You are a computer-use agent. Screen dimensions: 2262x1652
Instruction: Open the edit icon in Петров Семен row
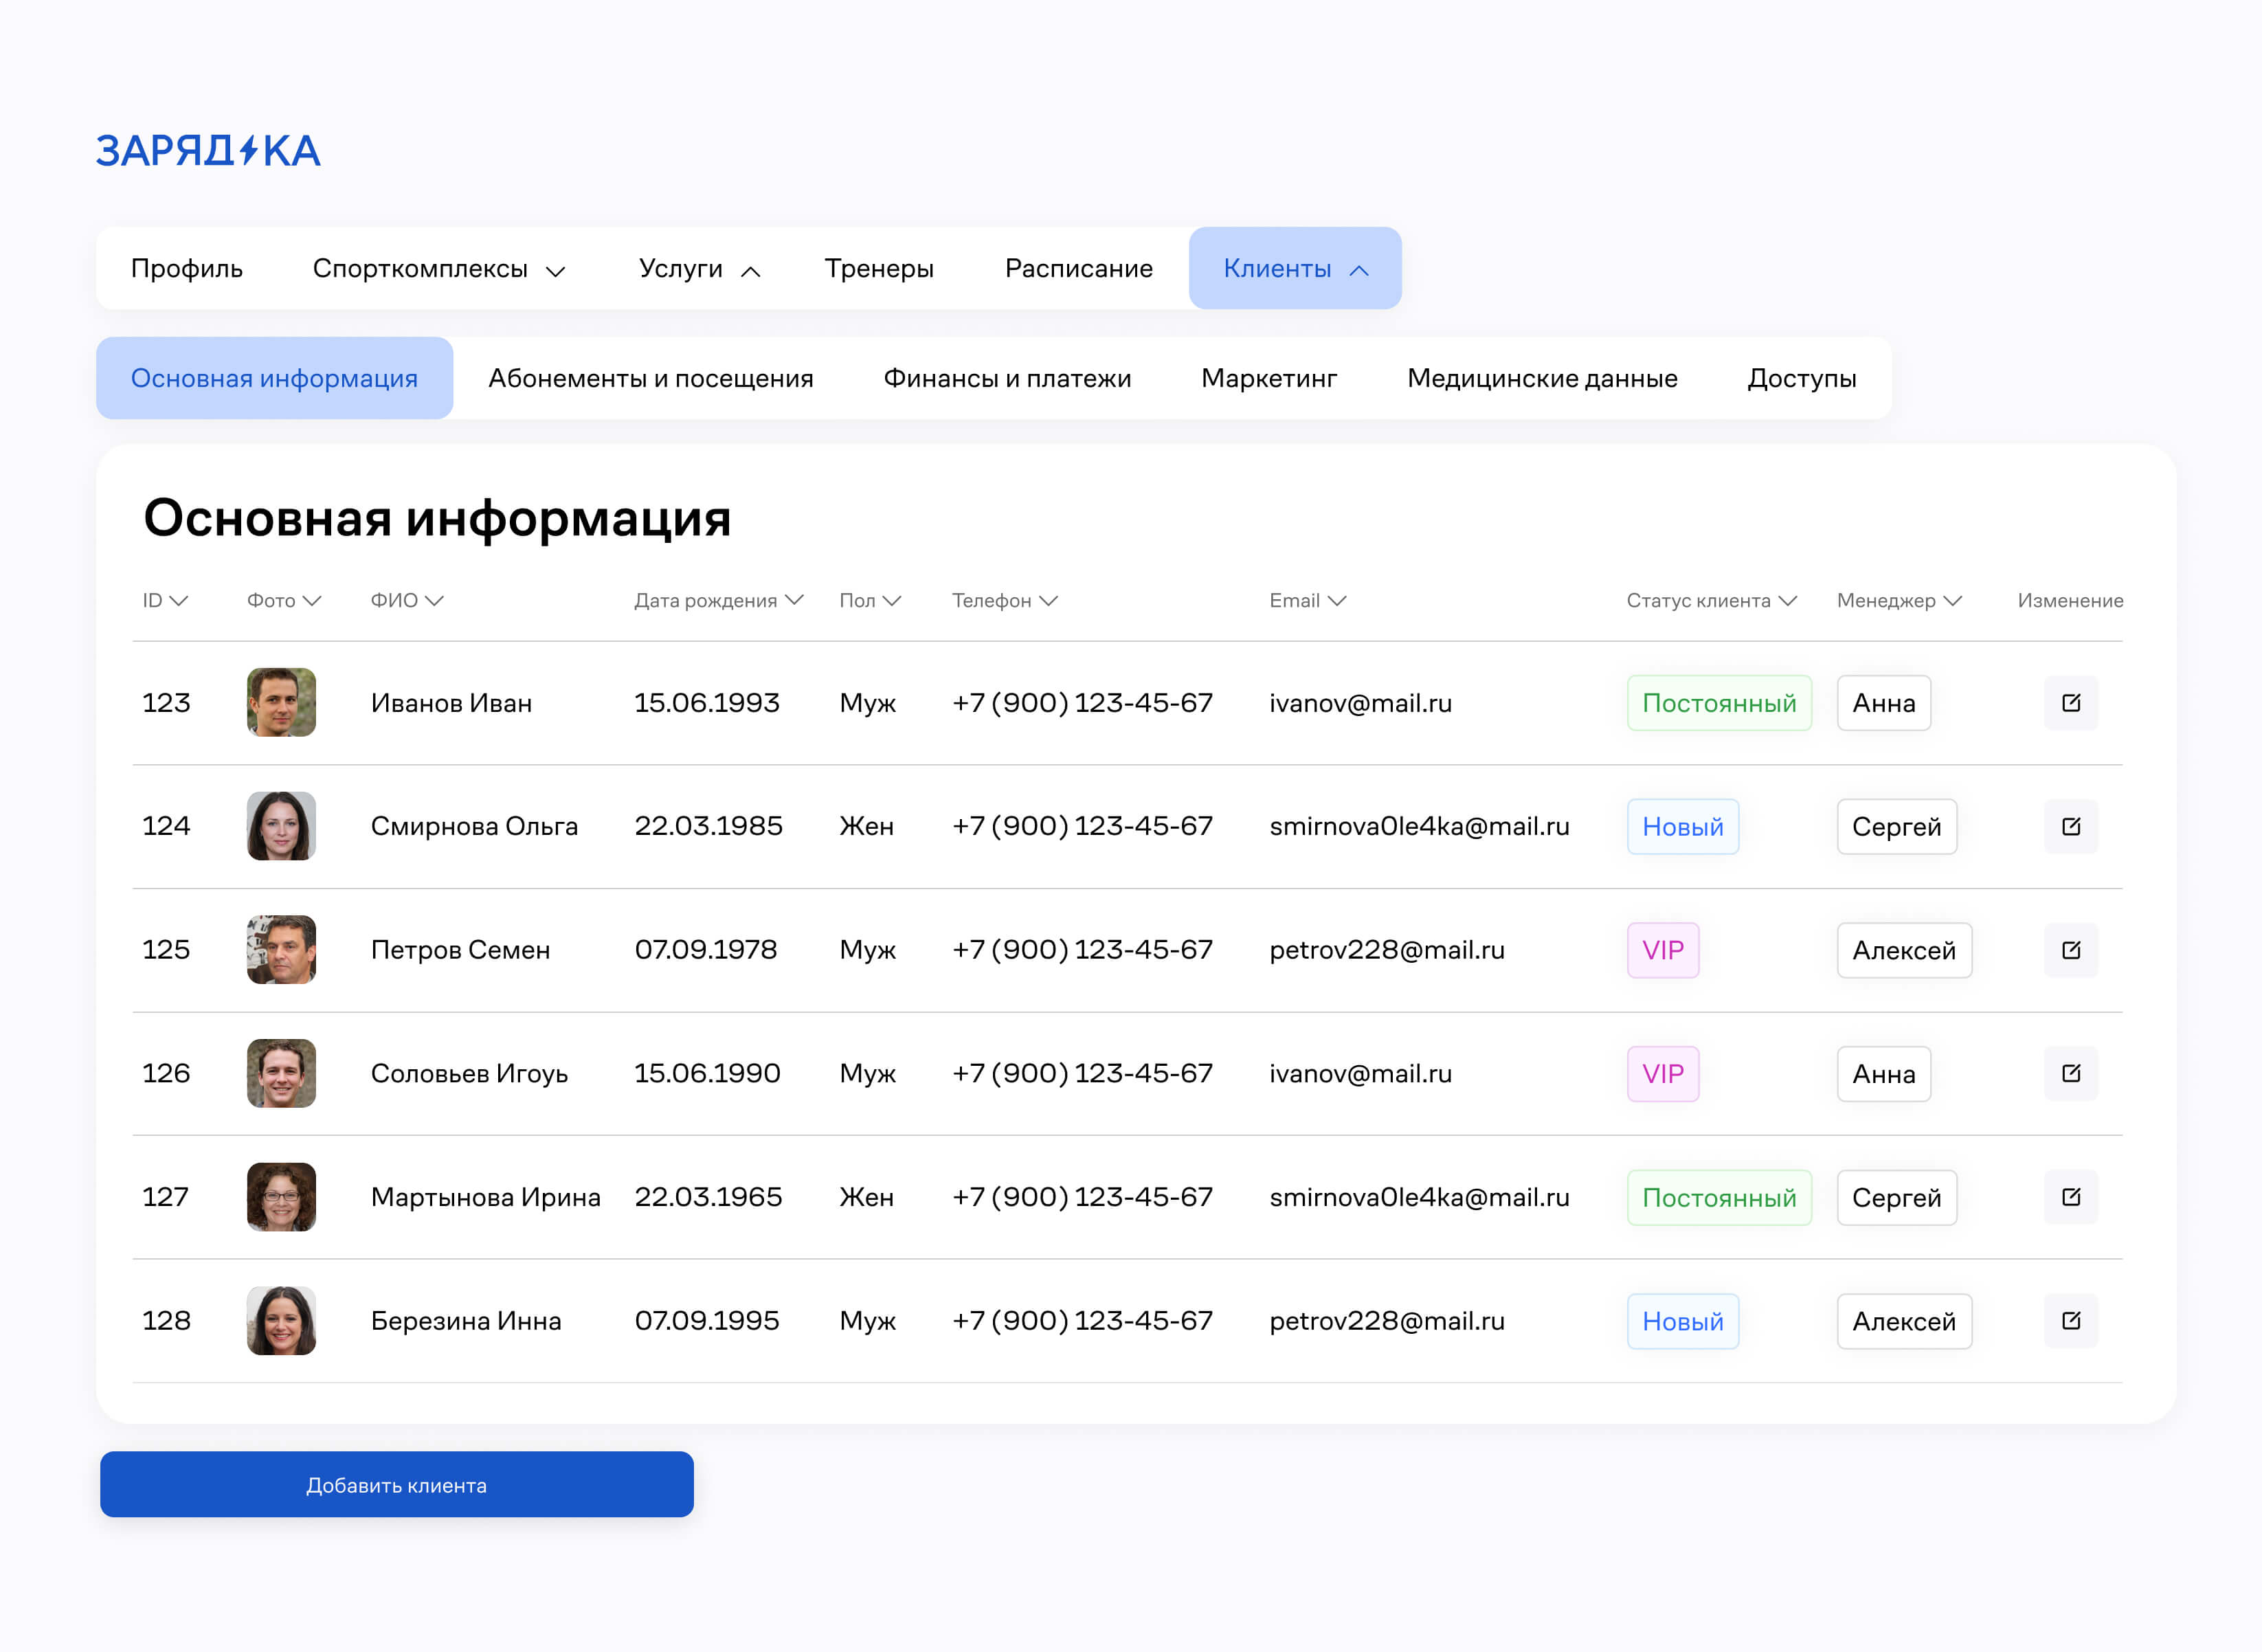coord(2071,950)
